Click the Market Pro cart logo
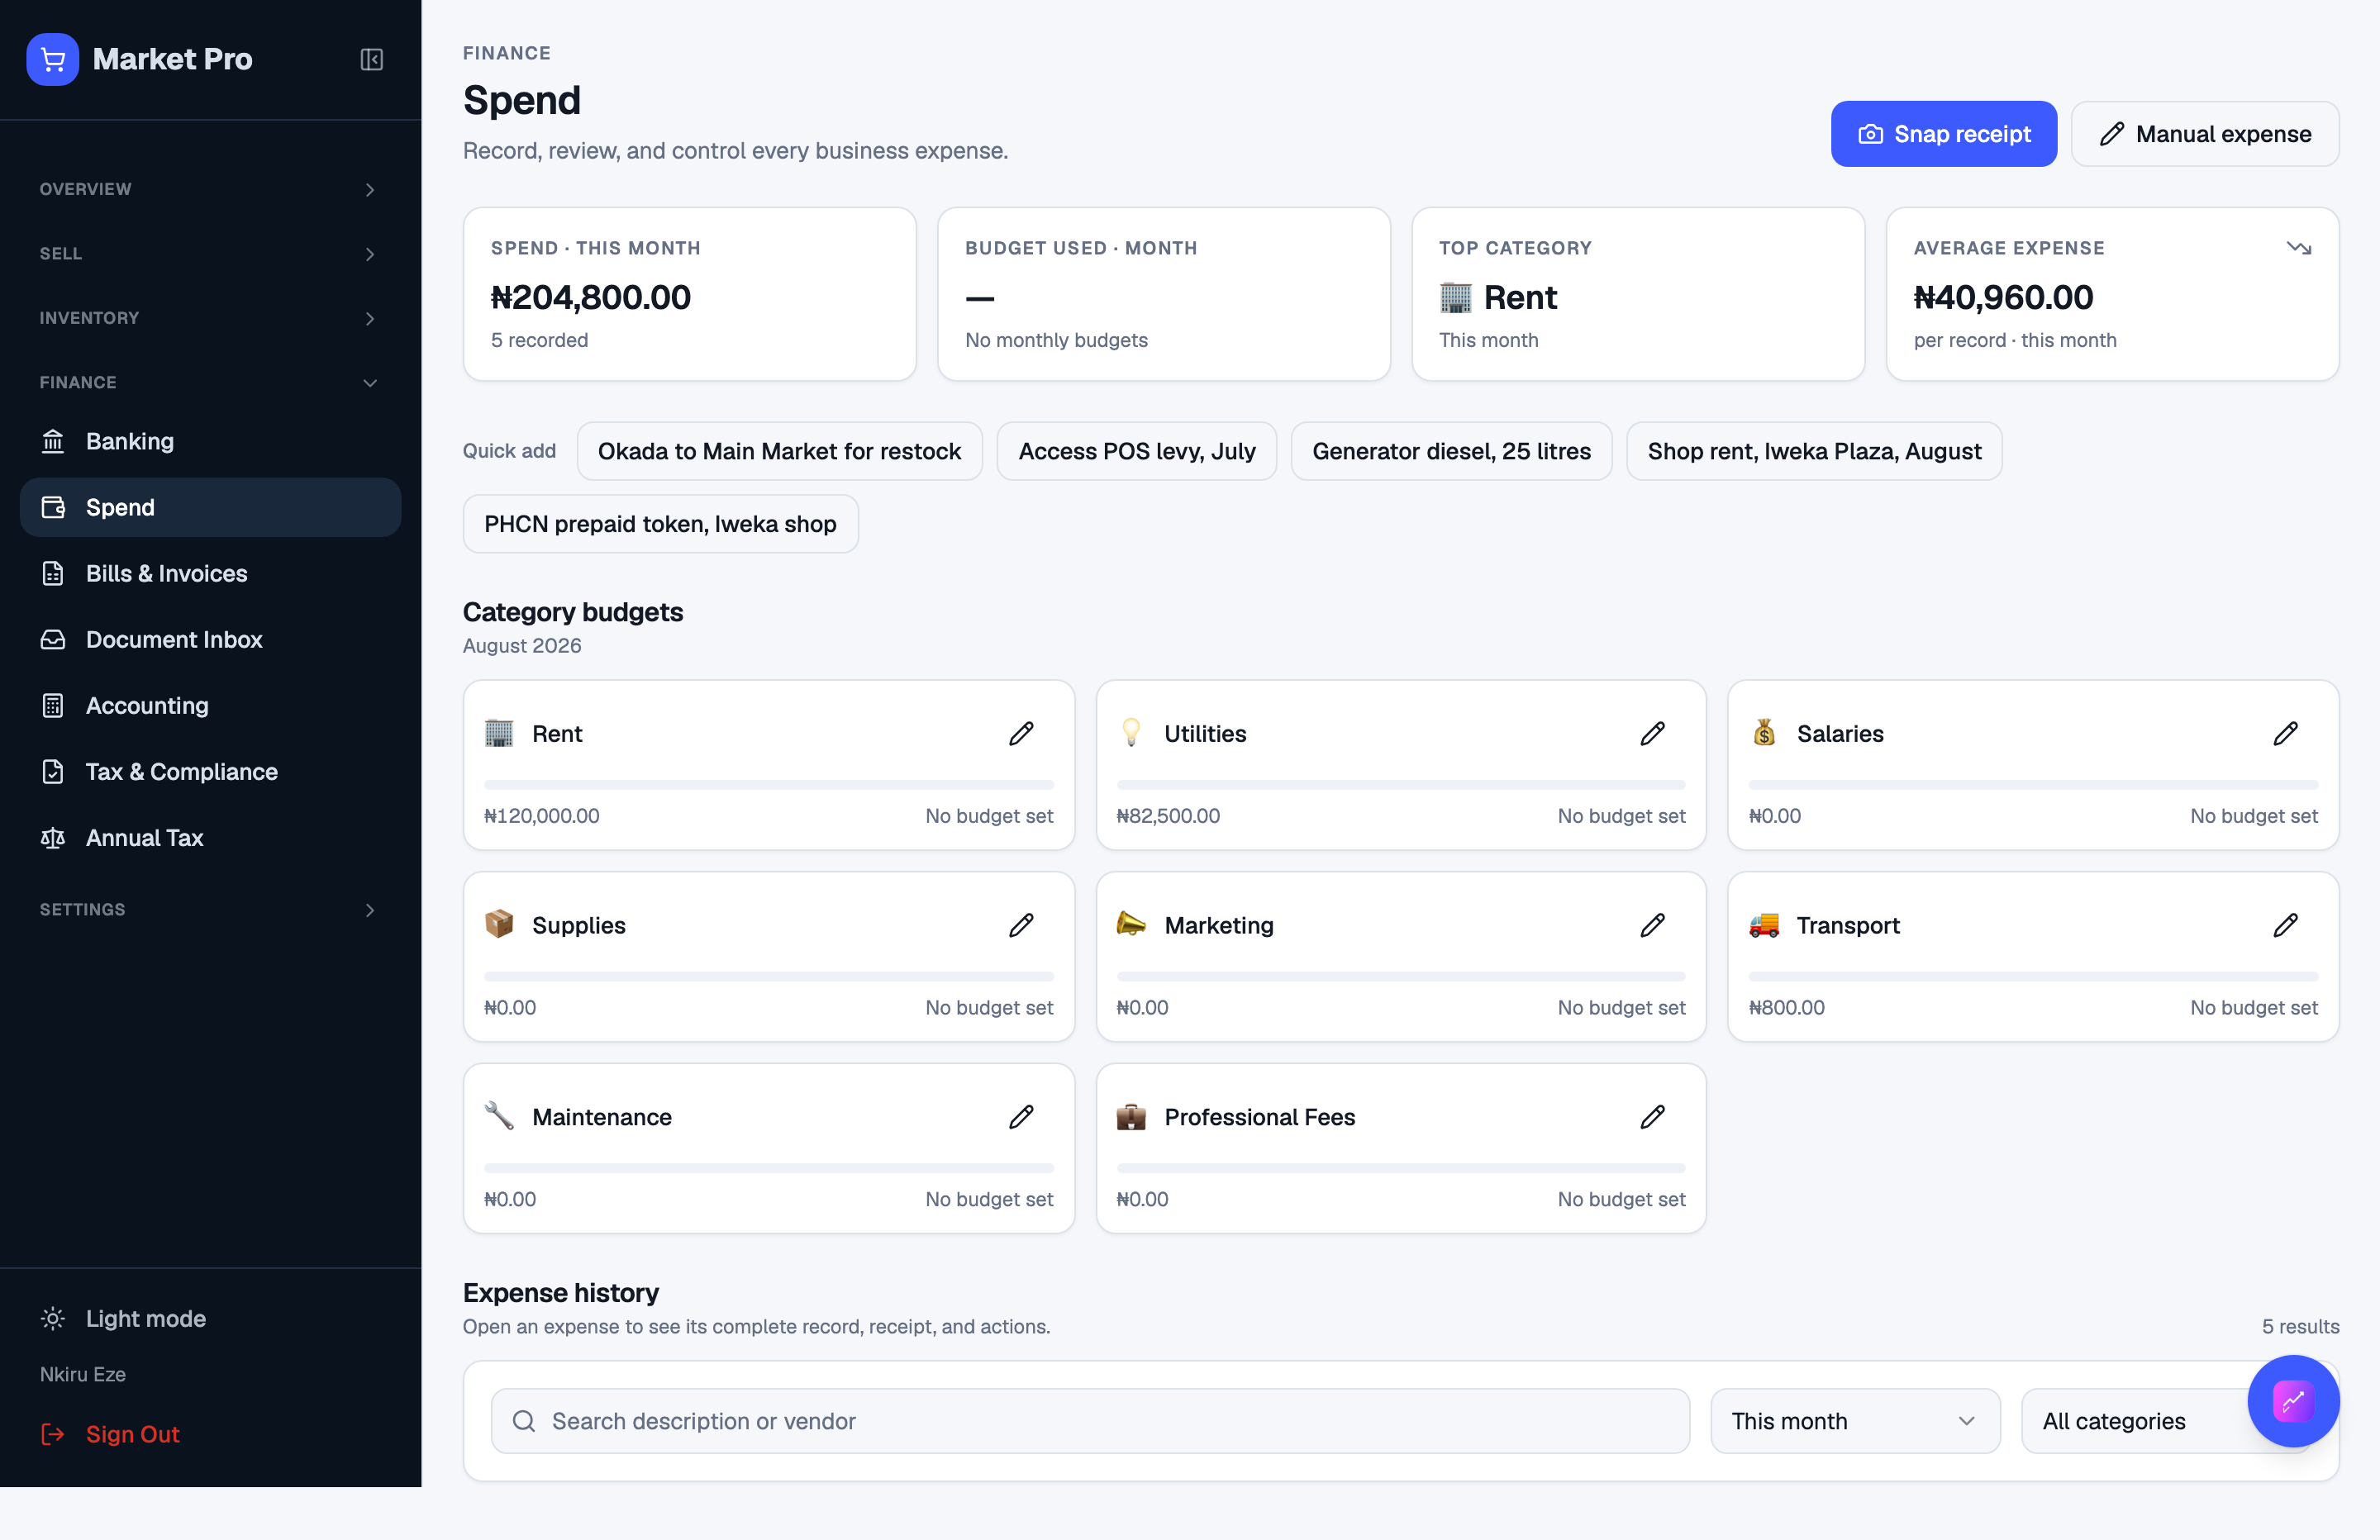This screenshot has width=2380, height=1540. click(53, 59)
